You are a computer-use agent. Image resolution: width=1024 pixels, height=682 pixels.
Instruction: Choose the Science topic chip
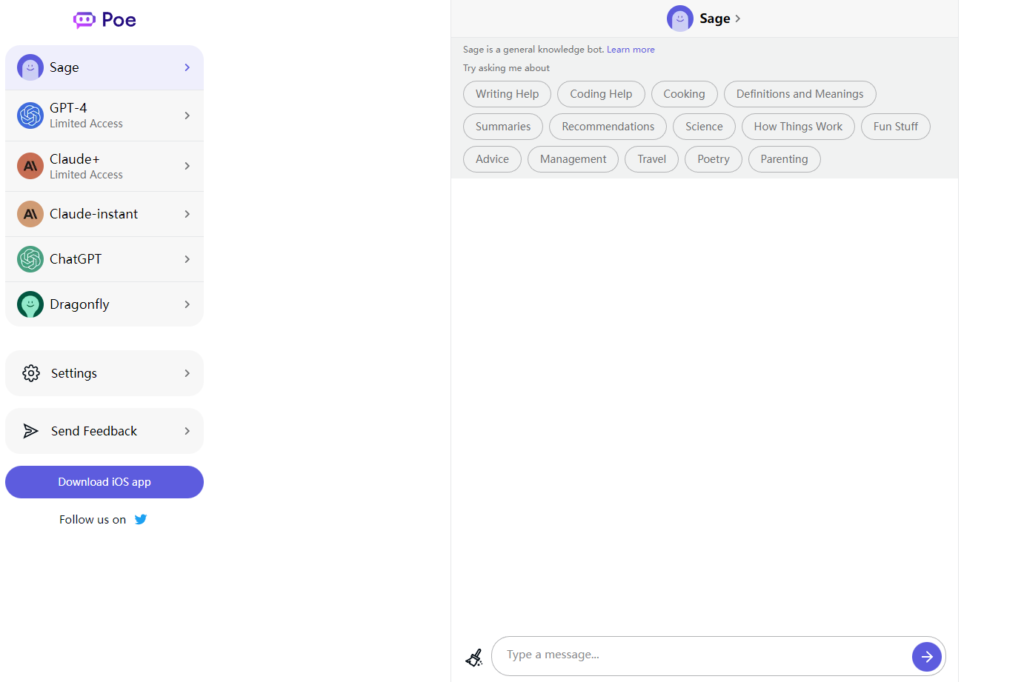[x=704, y=127]
